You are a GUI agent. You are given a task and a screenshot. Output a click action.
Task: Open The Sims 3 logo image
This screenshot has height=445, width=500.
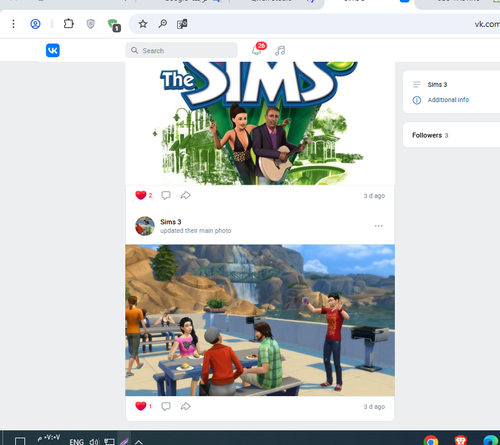260,123
